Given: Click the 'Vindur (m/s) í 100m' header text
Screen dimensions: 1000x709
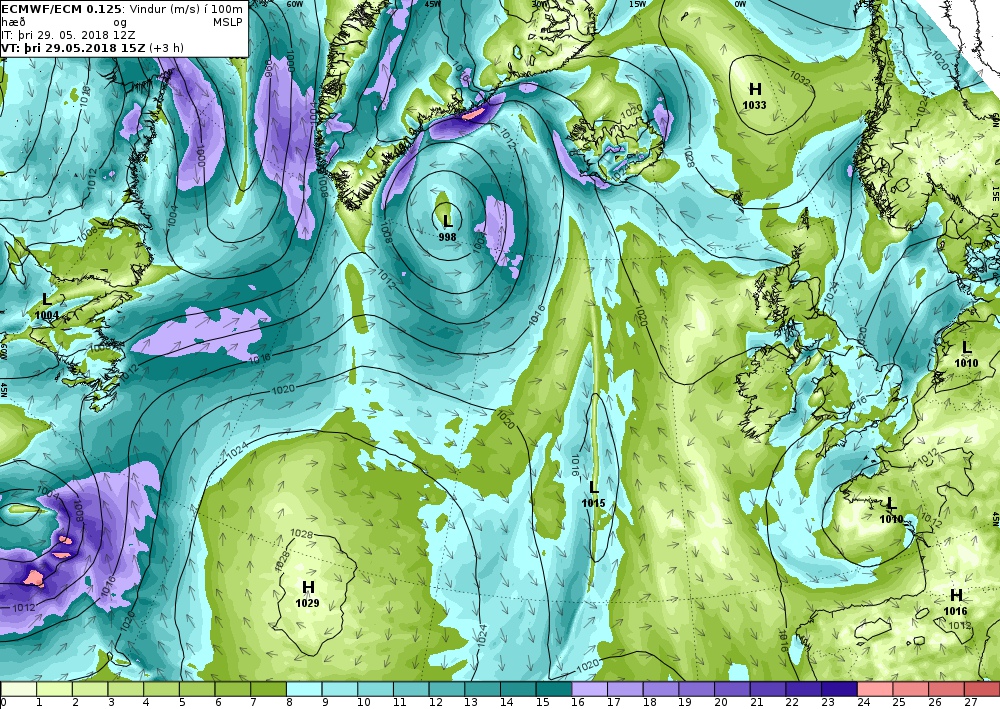Looking at the screenshot, I should [x=184, y=9].
